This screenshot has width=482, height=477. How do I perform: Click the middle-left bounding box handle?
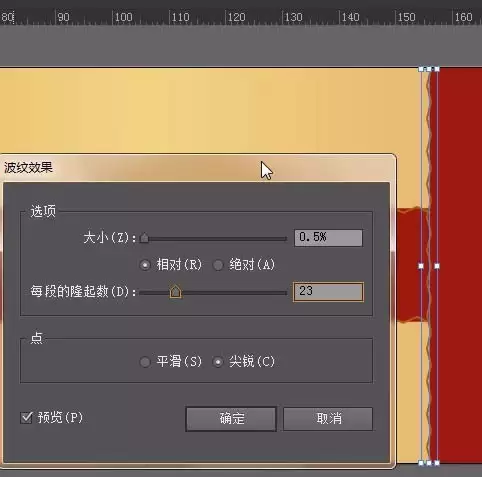tap(421, 266)
